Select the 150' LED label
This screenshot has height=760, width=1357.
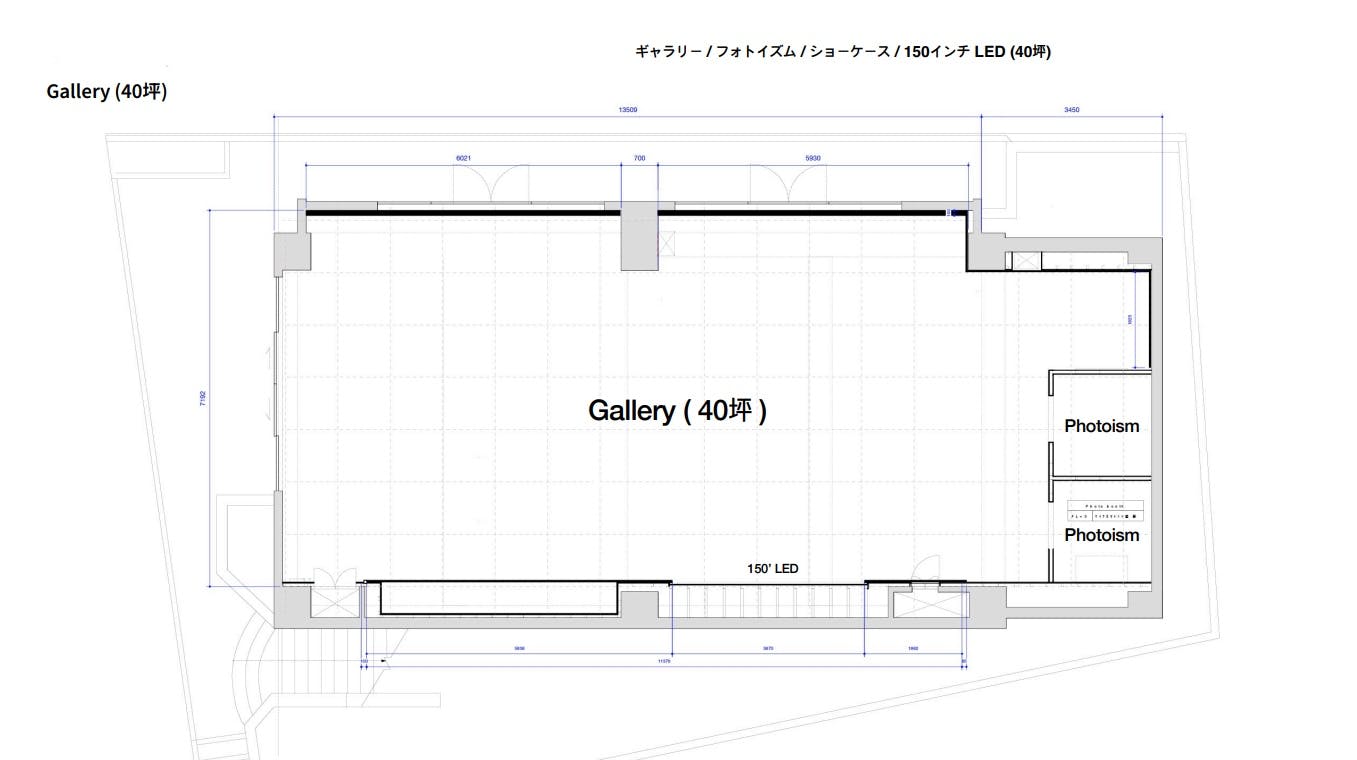click(772, 569)
